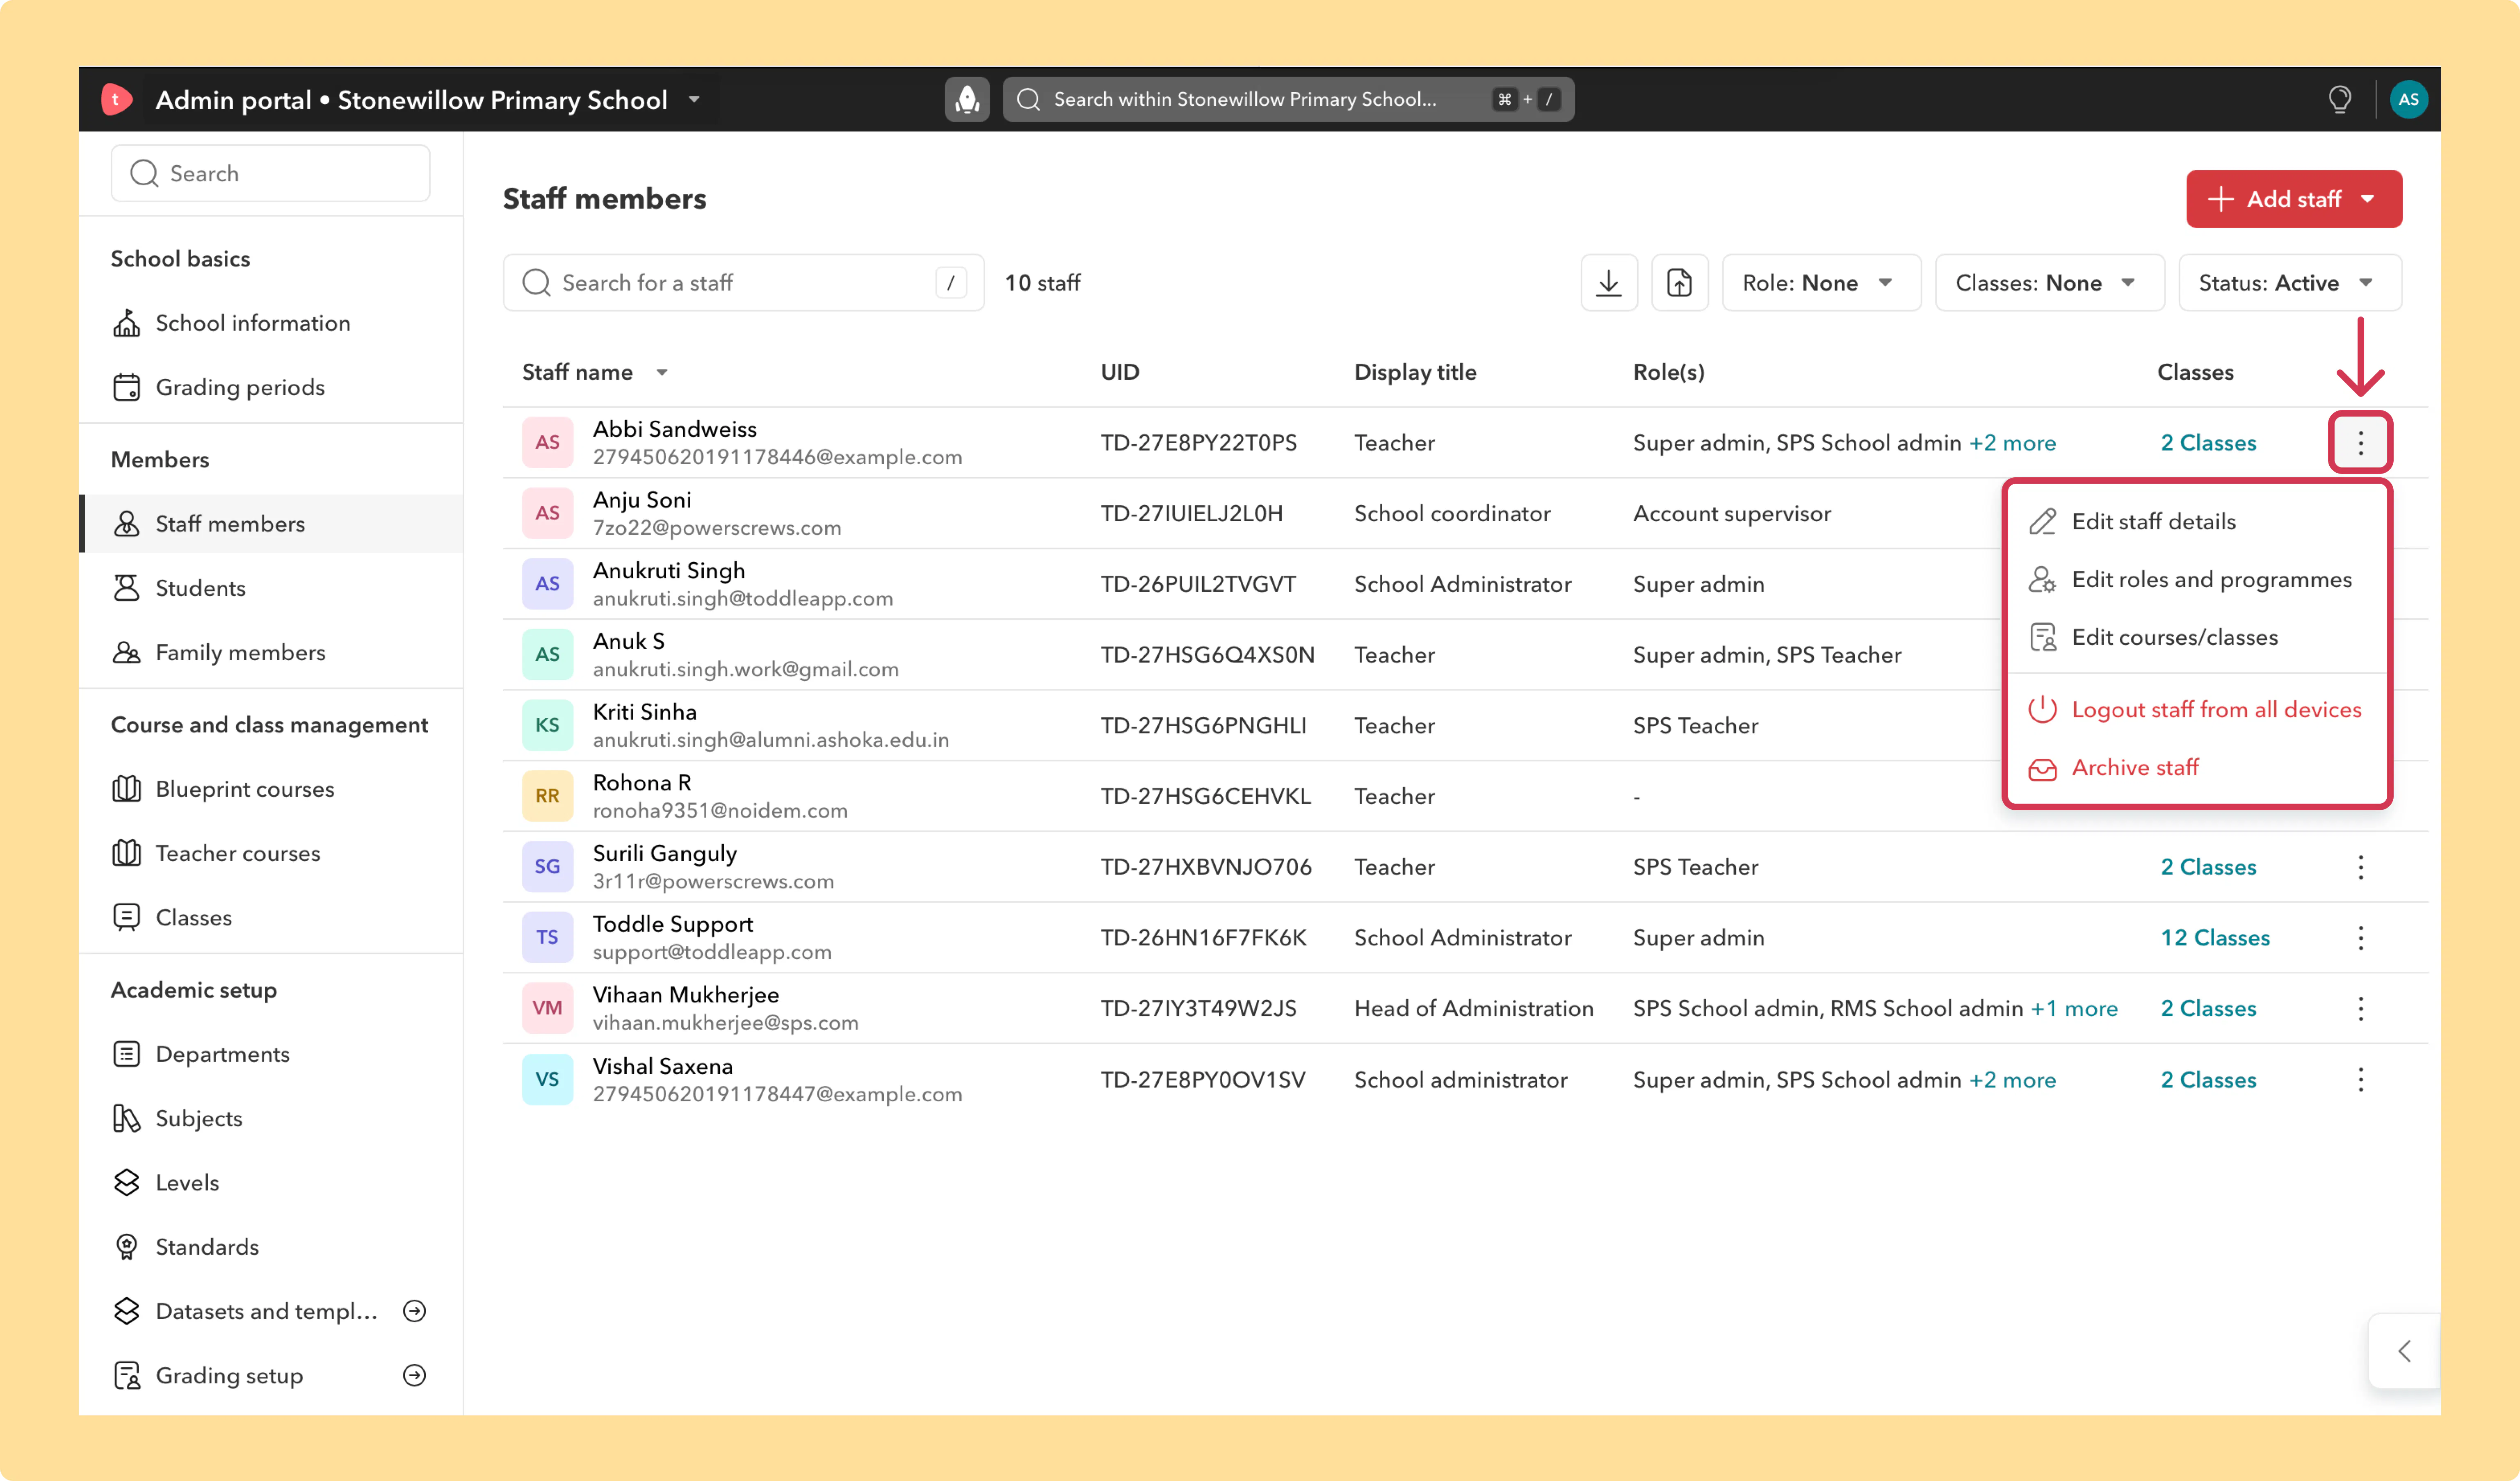
Task: Click the Abbi Sandweiss AS avatar
Action: [547, 442]
